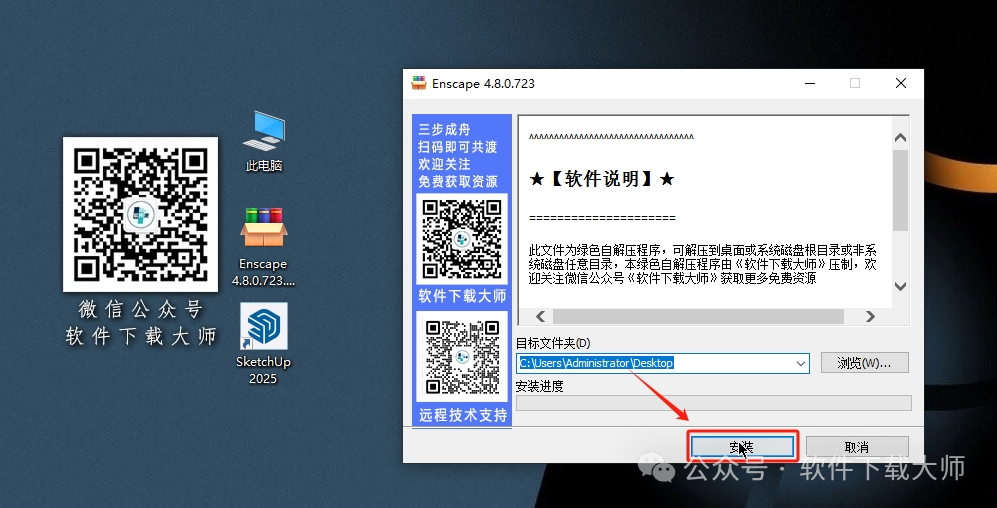This screenshot has height=508, width=997.
Task: Click the text area scroll down arrow
Action: pyautogui.click(x=900, y=286)
